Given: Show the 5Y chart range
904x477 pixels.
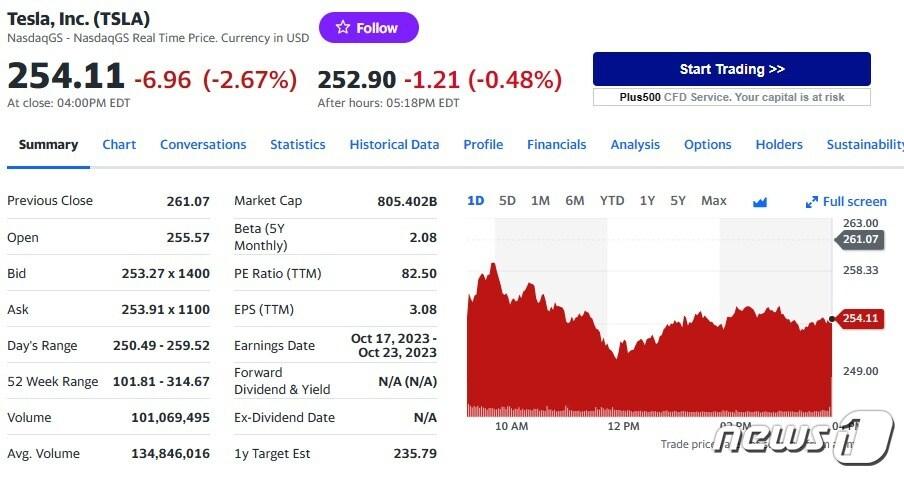Looking at the screenshot, I should pyautogui.click(x=678, y=201).
